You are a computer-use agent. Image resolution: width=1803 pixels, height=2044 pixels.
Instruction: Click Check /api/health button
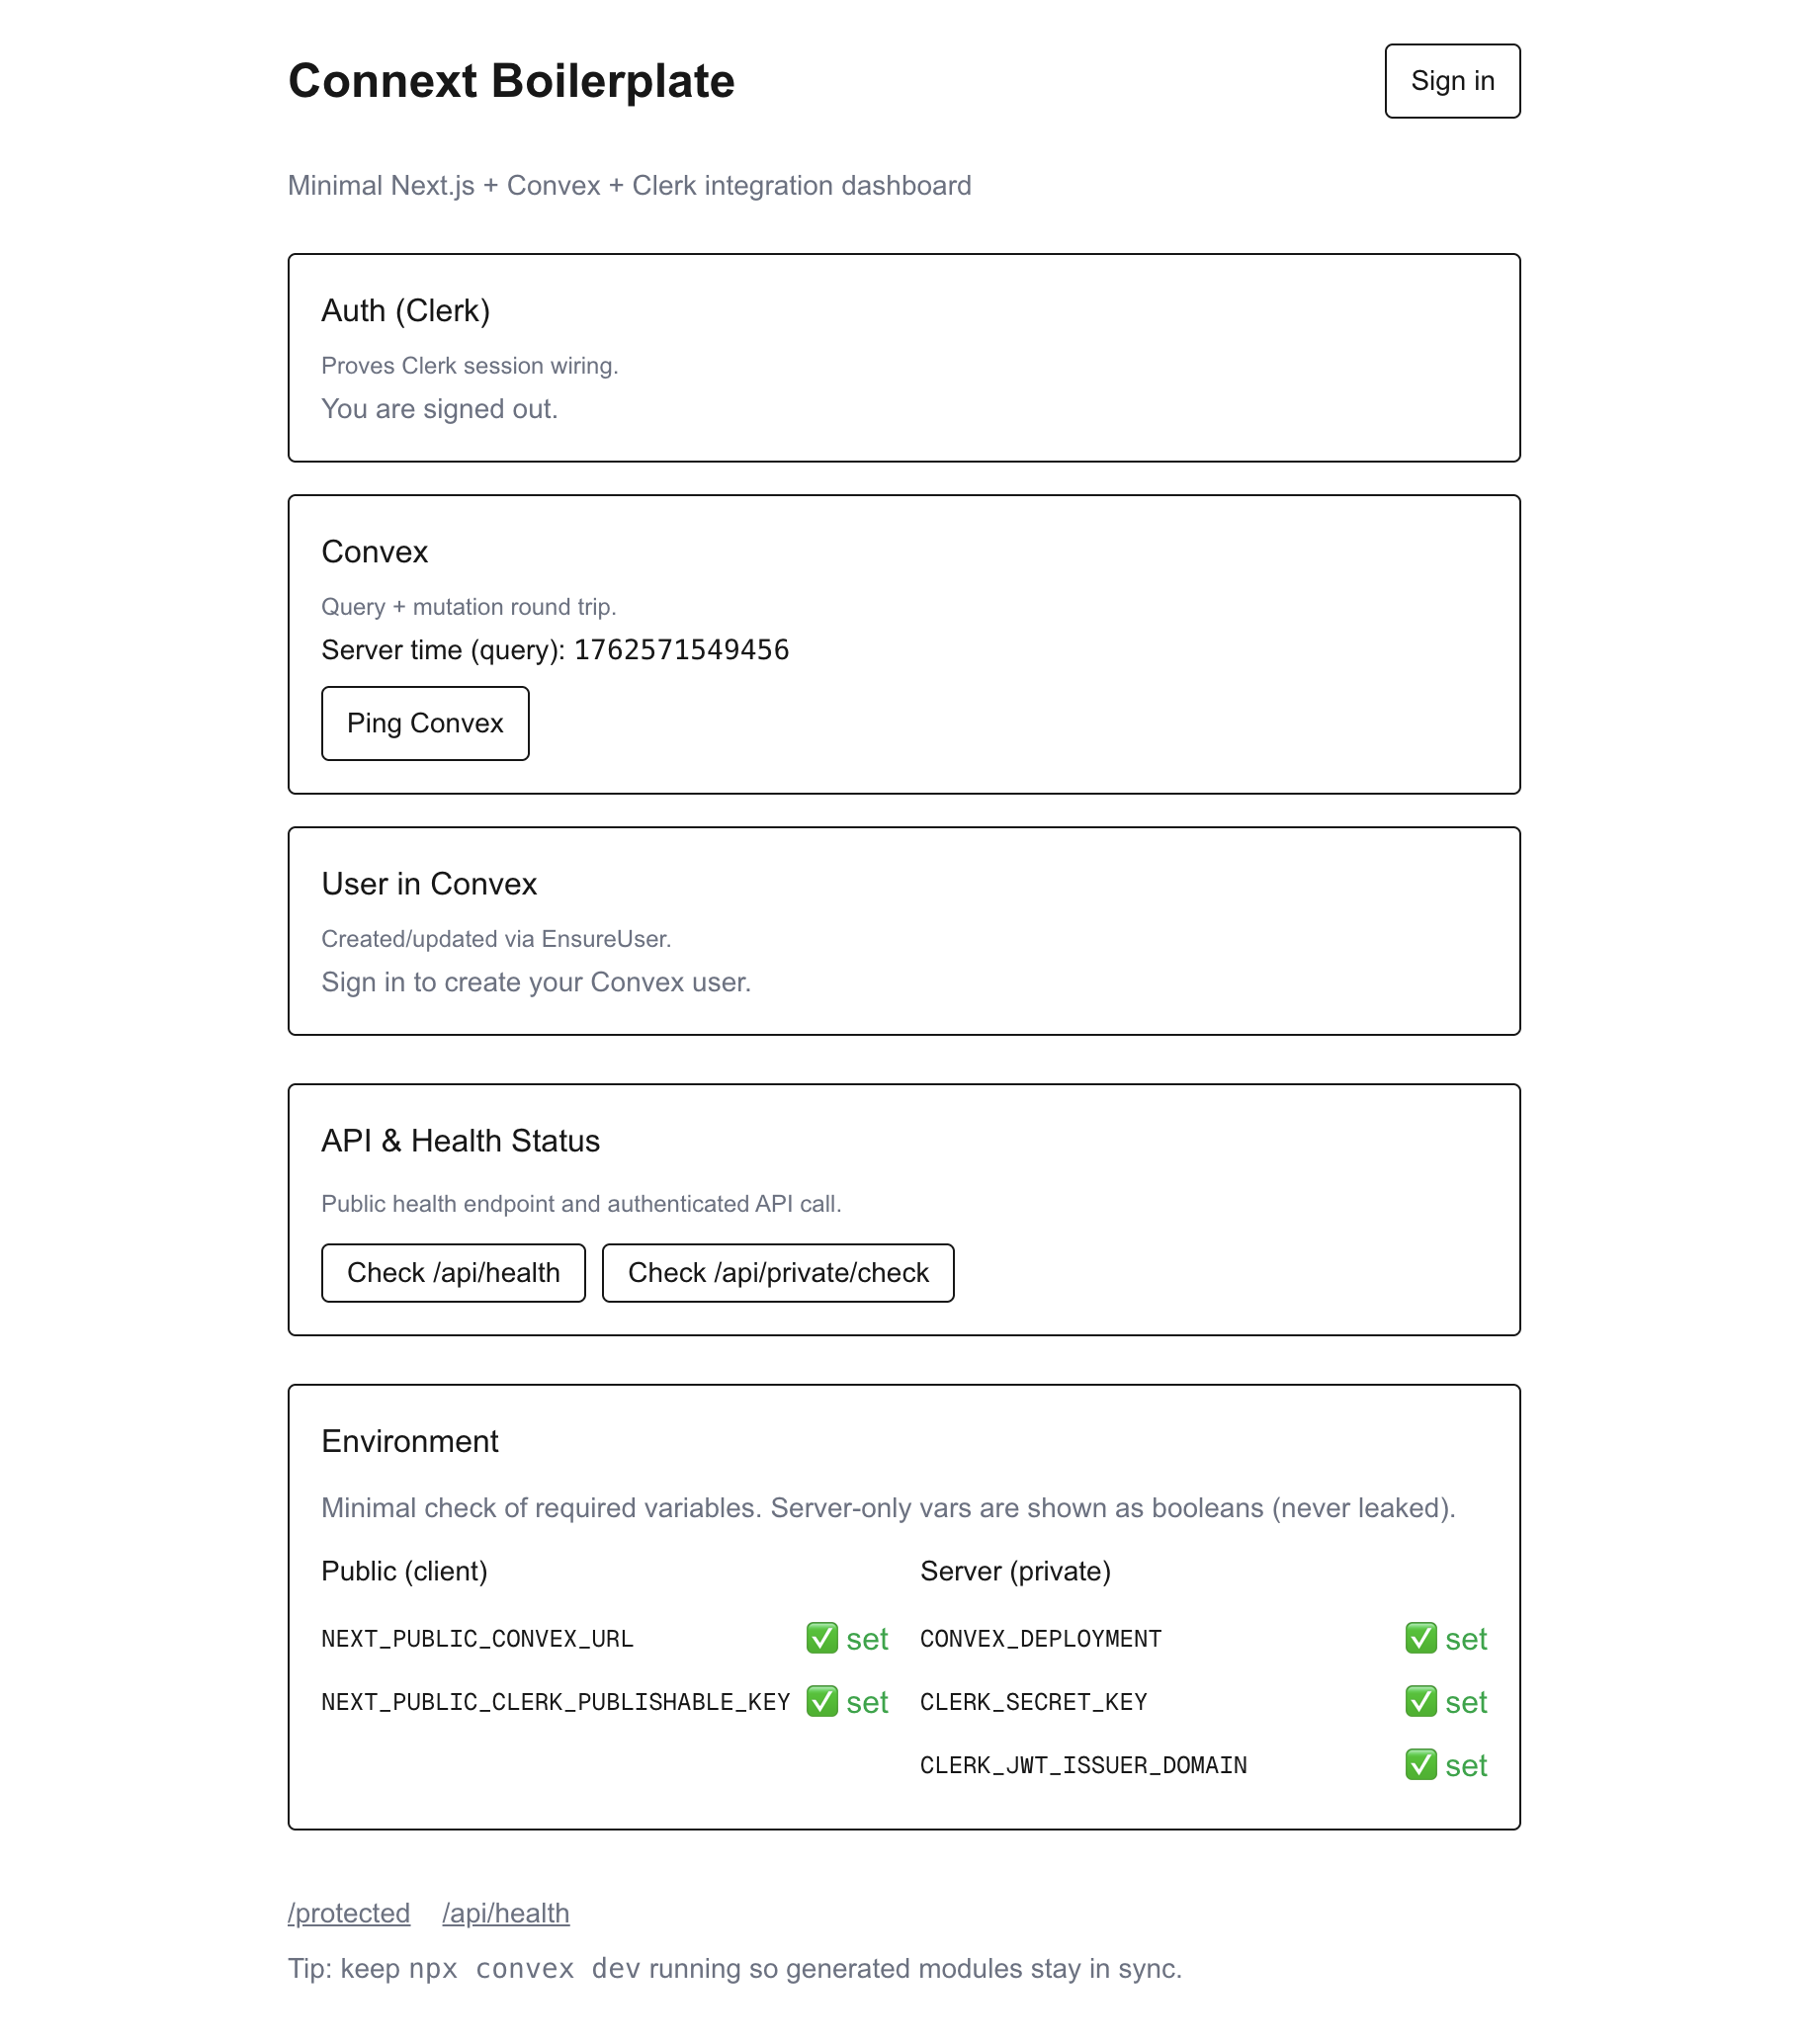point(453,1272)
